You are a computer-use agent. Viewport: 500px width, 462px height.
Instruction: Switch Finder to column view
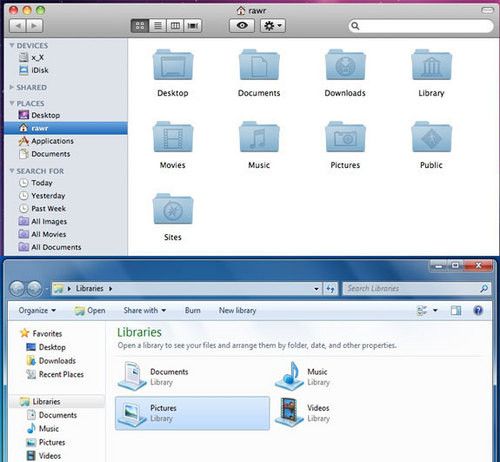coord(175,26)
